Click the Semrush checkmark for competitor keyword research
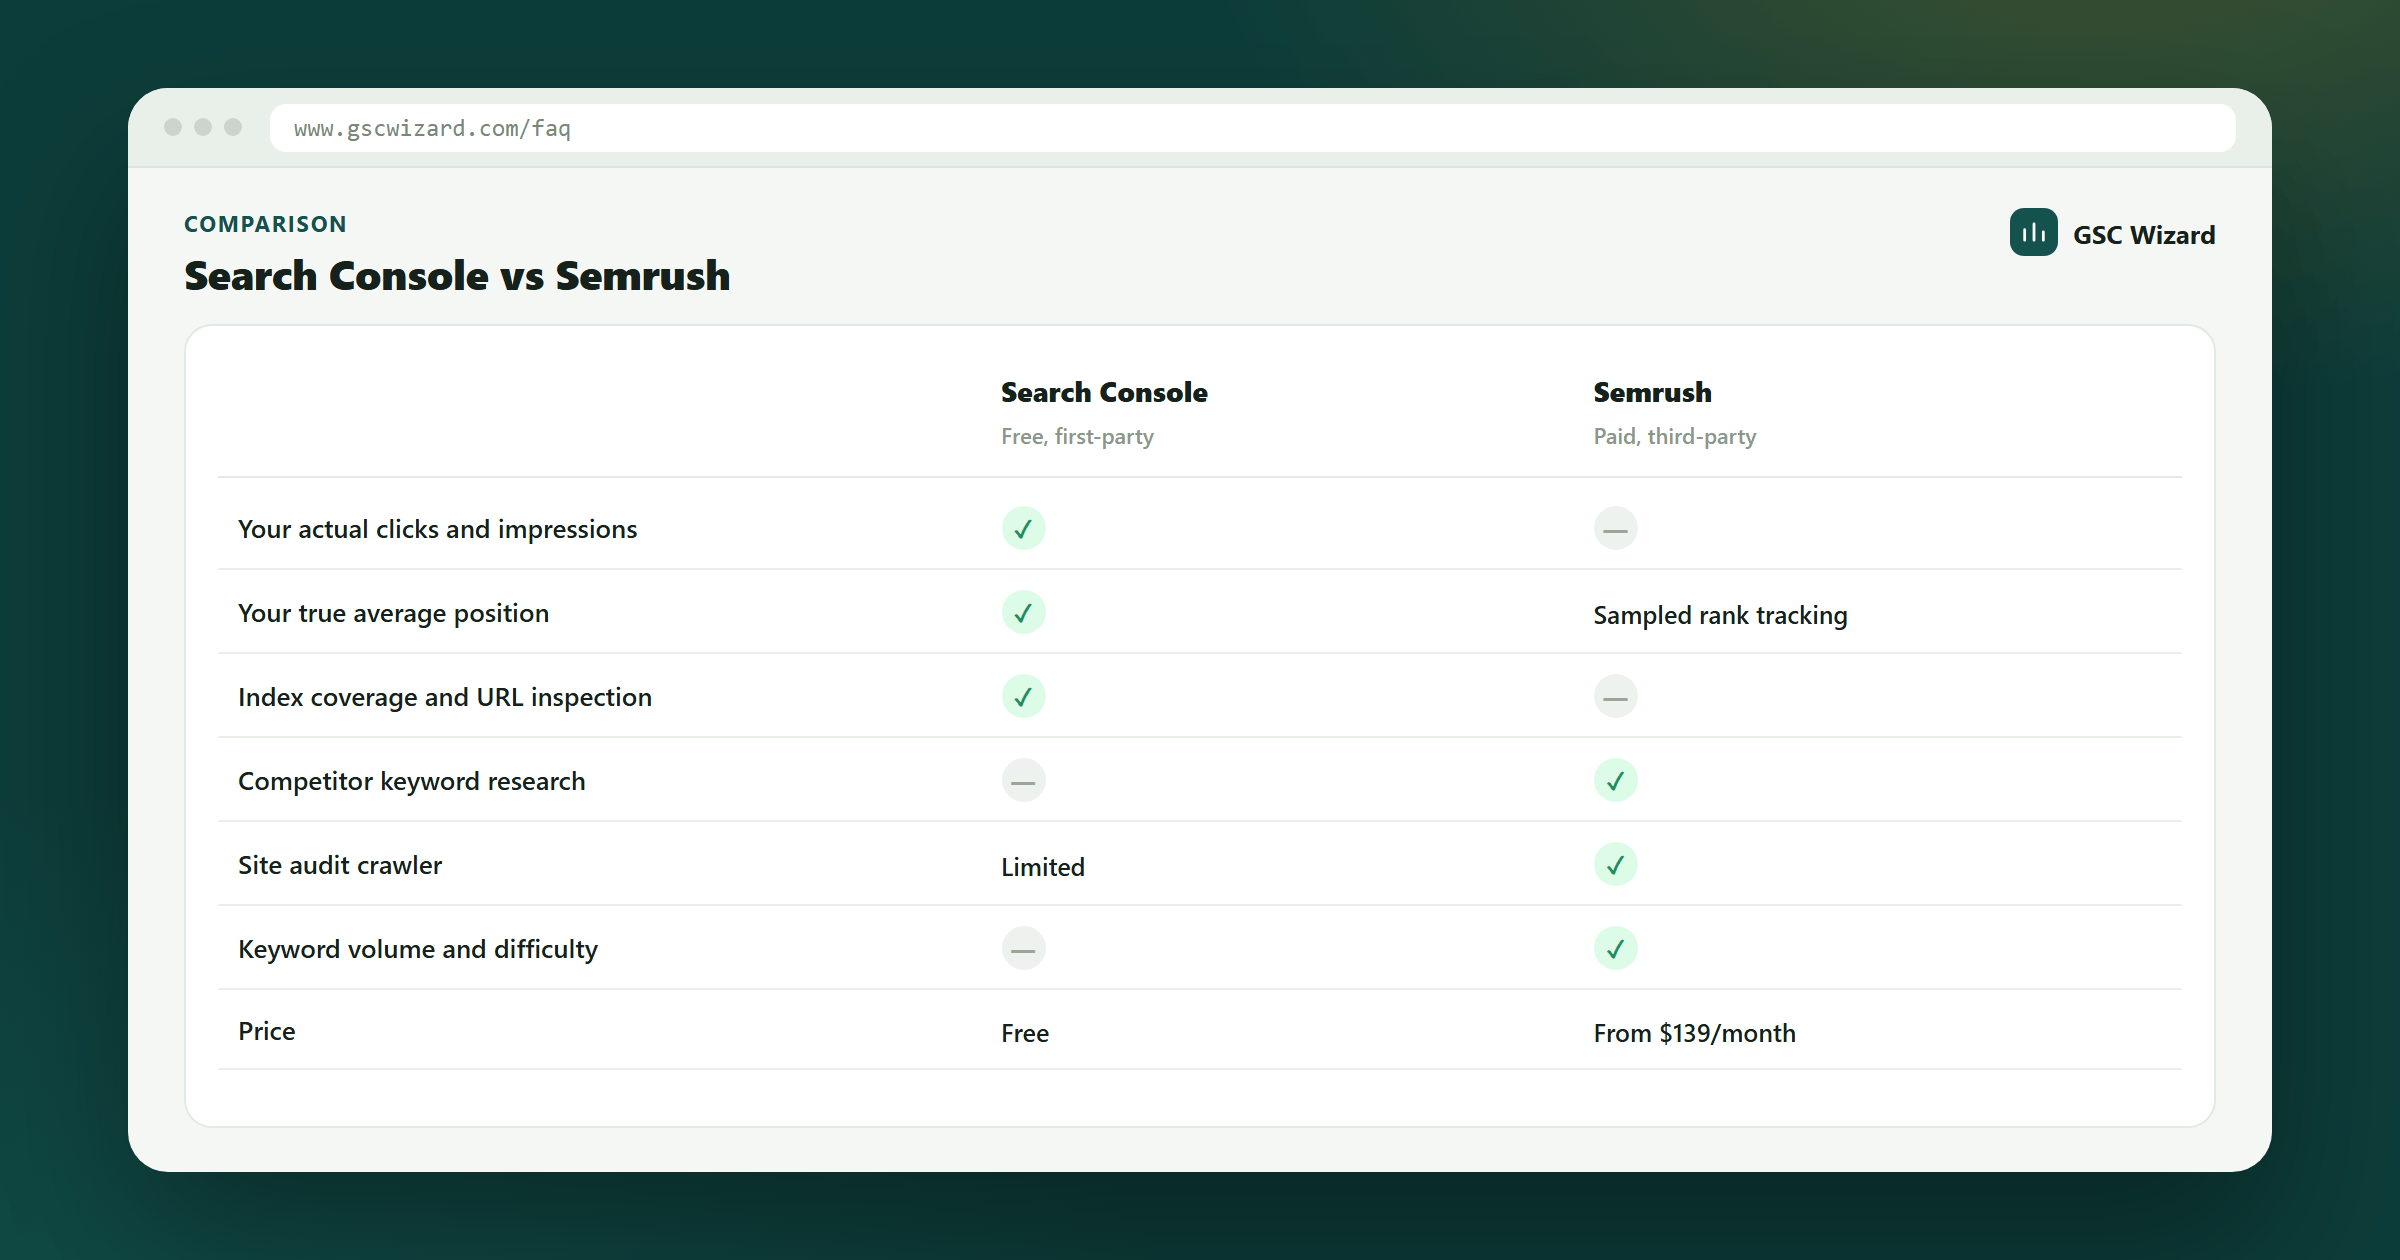Viewport: 2400px width, 1260px height. tap(1615, 780)
